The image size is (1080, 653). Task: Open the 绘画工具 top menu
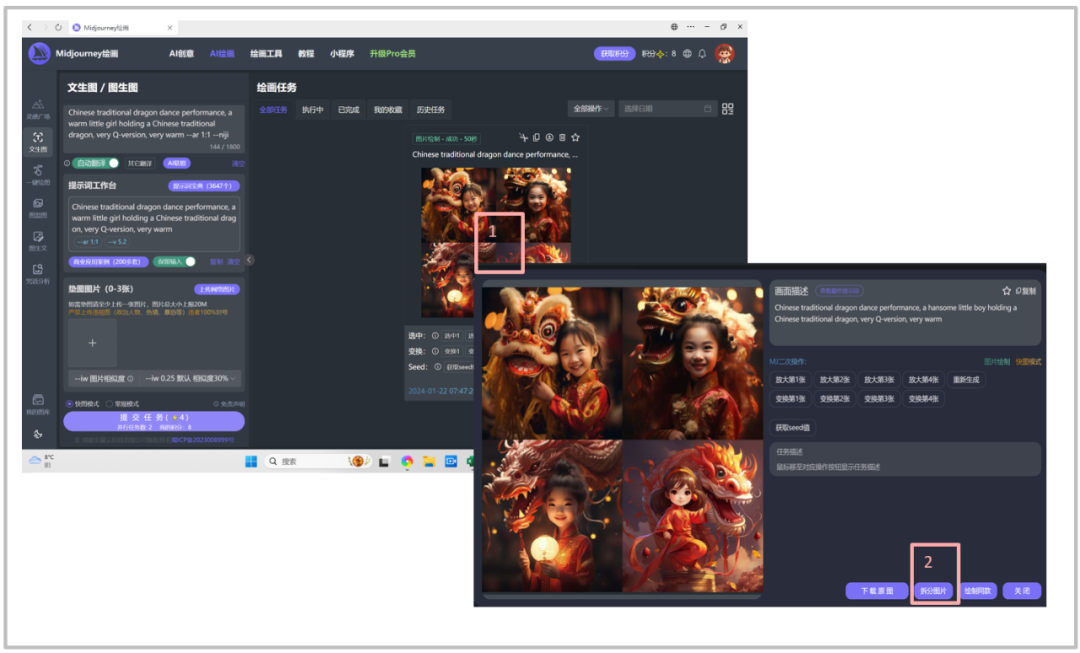(266, 54)
